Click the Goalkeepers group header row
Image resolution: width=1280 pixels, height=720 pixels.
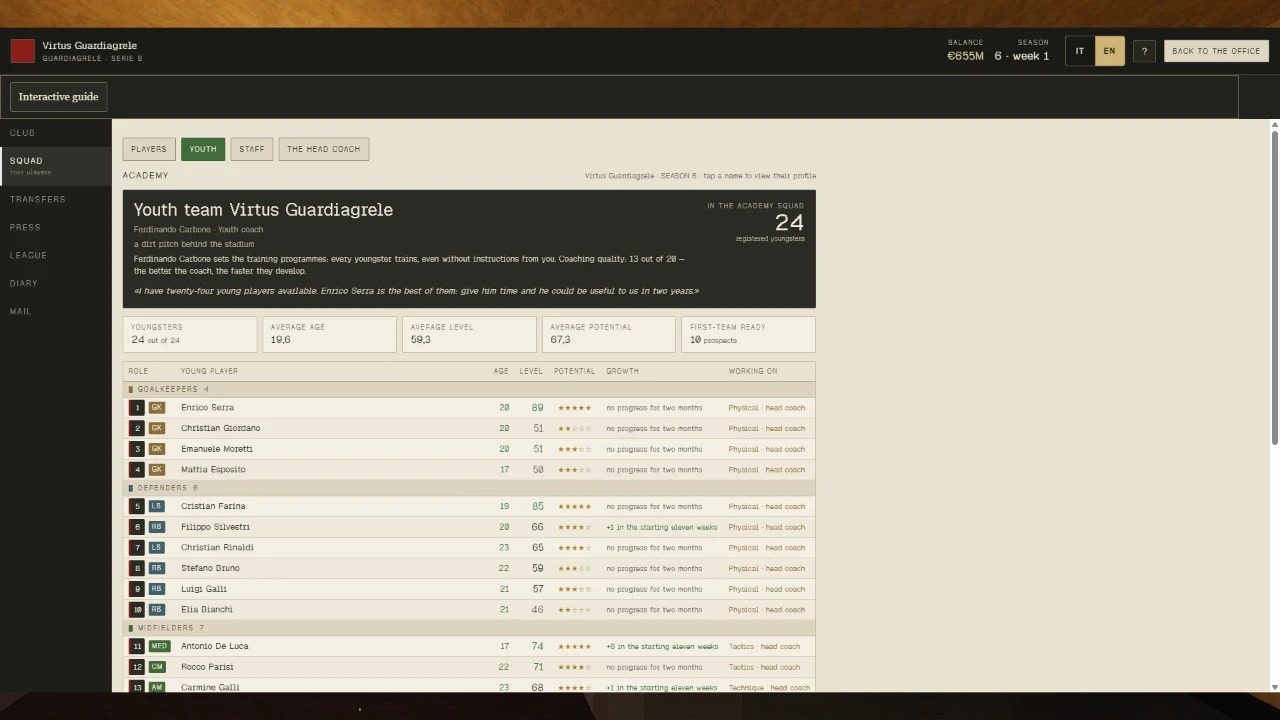pyautogui.click(x=469, y=389)
